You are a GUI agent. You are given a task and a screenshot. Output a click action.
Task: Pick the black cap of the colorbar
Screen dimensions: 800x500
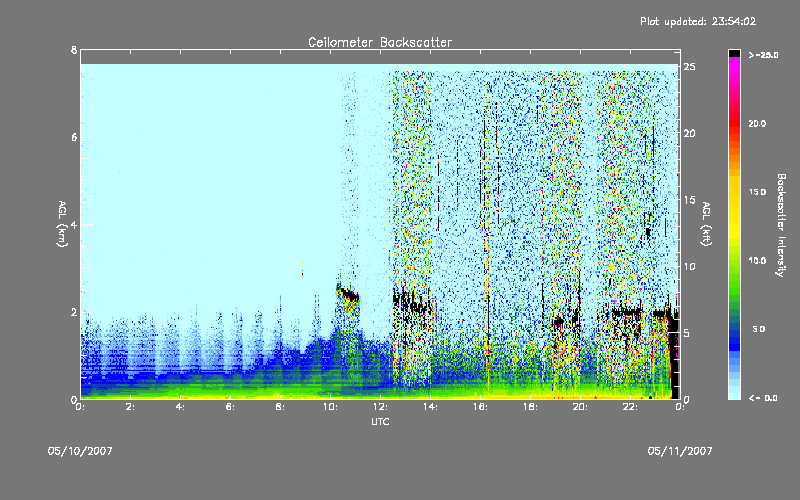coord(734,53)
